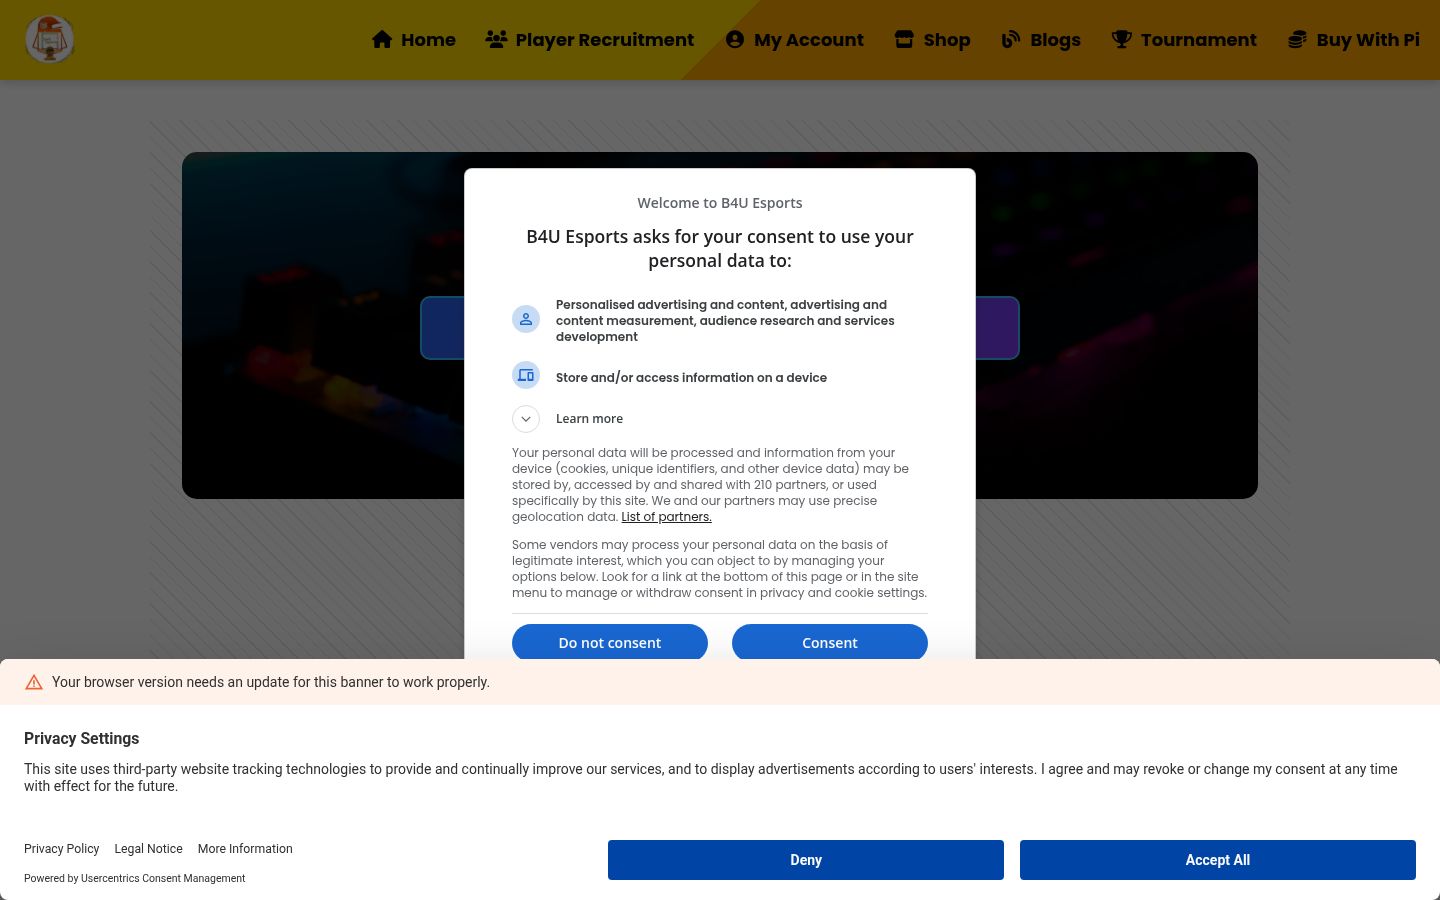Open Player Recruitment in the navigation
1440x900 pixels.
pyautogui.click(x=590, y=40)
